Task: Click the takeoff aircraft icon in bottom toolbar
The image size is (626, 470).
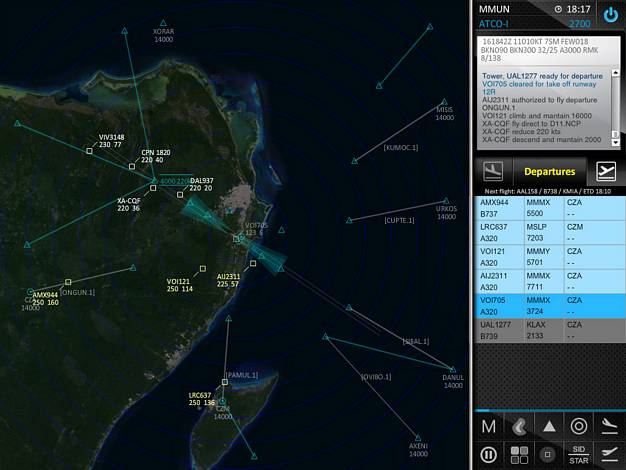Action: point(608,454)
